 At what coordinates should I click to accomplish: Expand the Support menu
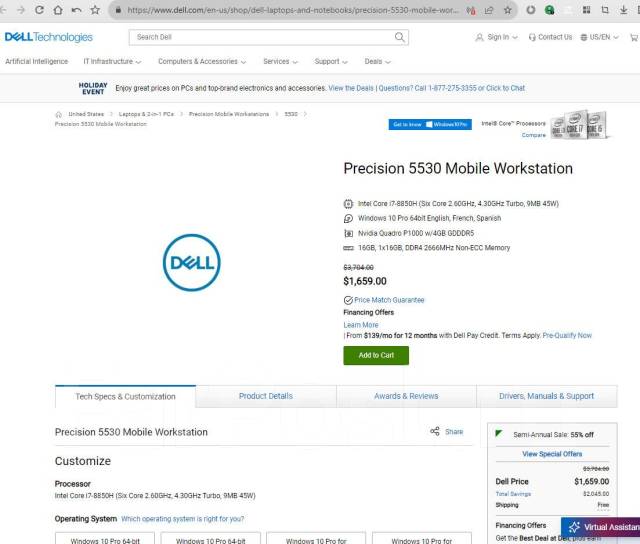tap(331, 62)
